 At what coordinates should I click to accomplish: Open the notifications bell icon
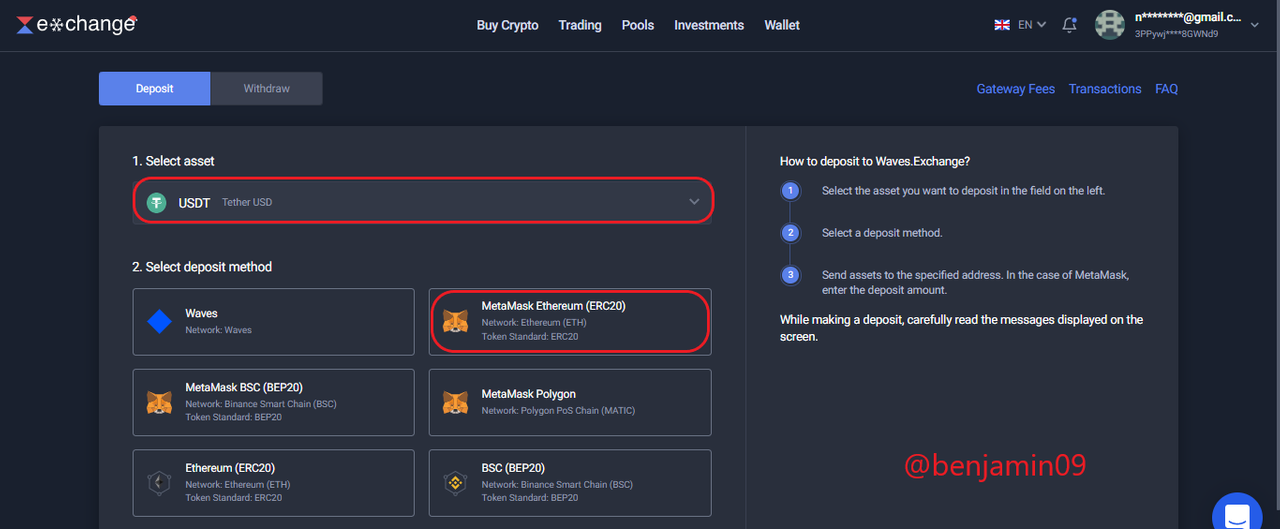point(1069,25)
